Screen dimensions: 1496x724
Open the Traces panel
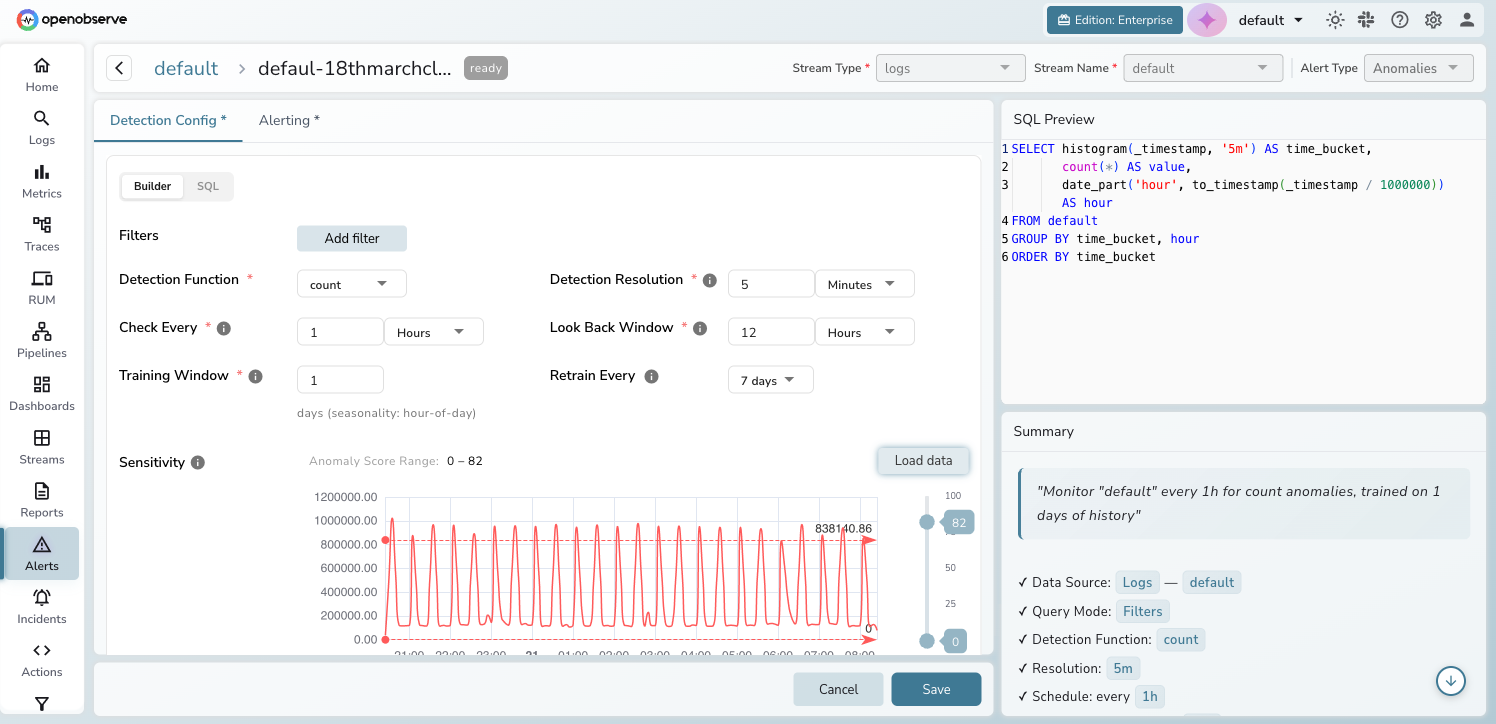pyautogui.click(x=41, y=233)
